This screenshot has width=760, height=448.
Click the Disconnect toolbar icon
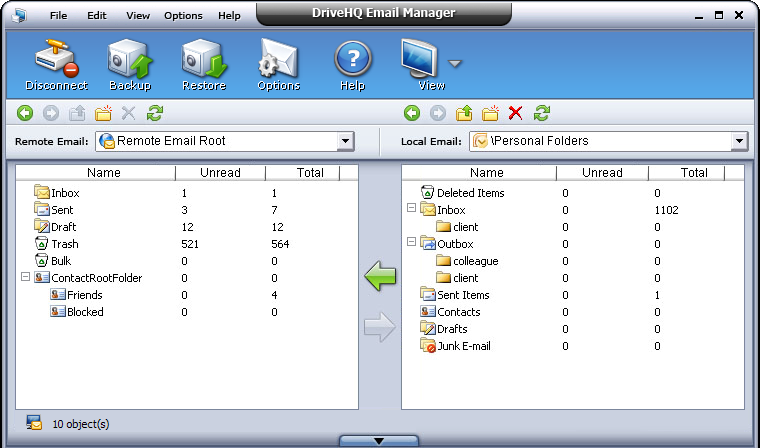(x=56, y=62)
